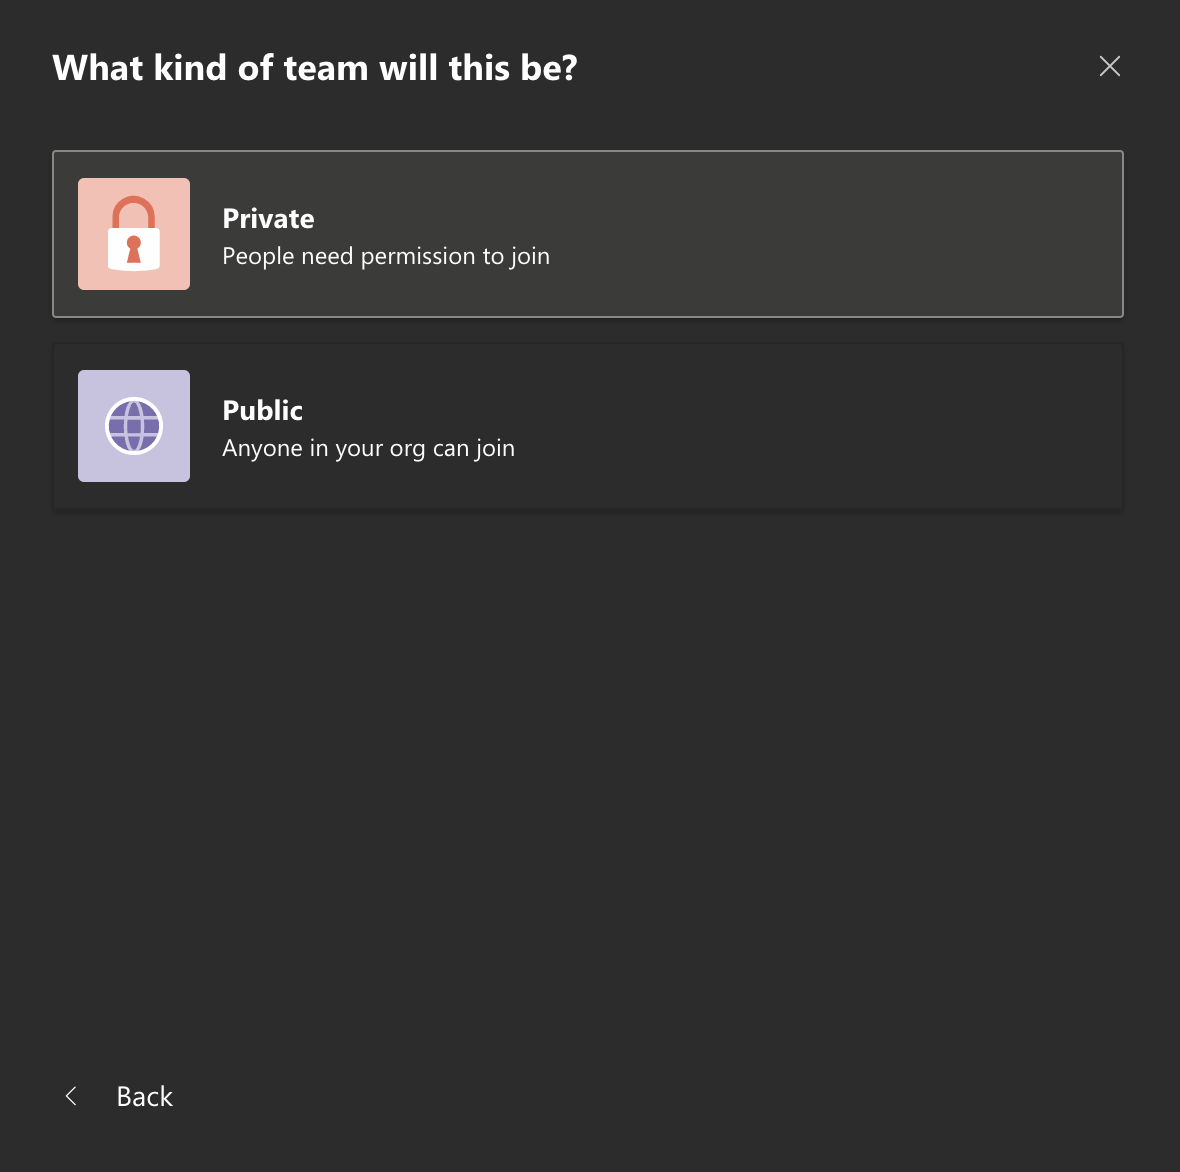Click the left chevron beside Back
The width and height of the screenshot is (1180, 1172).
coord(71,1096)
